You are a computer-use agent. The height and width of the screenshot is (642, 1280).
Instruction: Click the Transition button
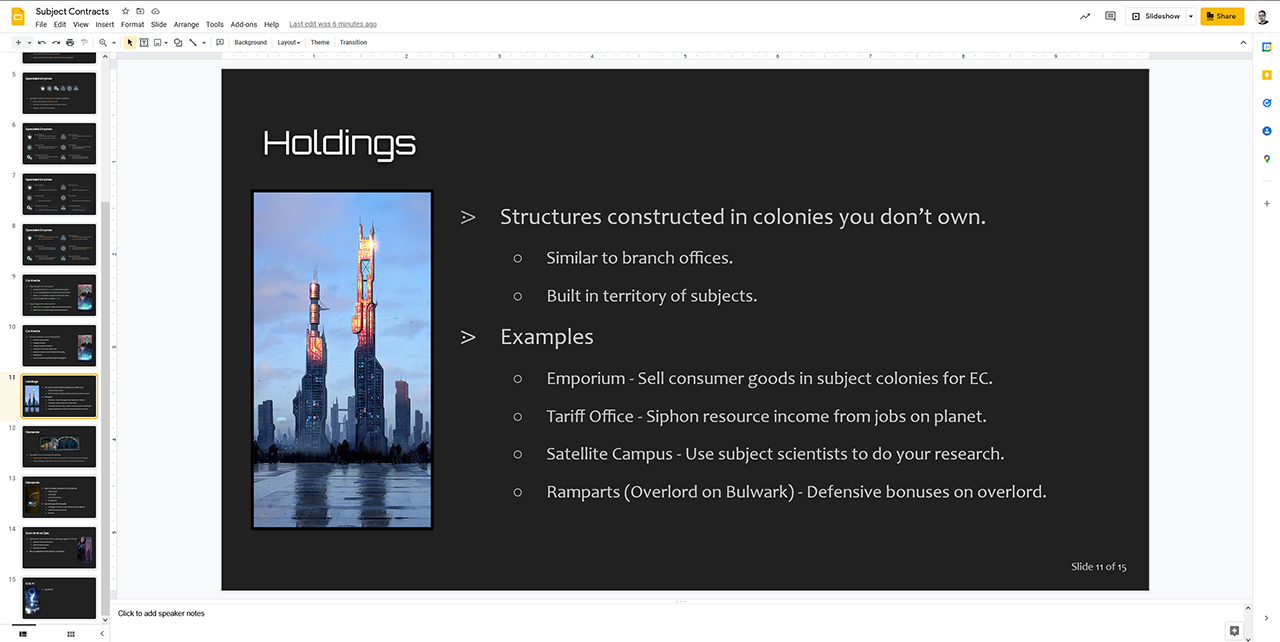point(353,42)
